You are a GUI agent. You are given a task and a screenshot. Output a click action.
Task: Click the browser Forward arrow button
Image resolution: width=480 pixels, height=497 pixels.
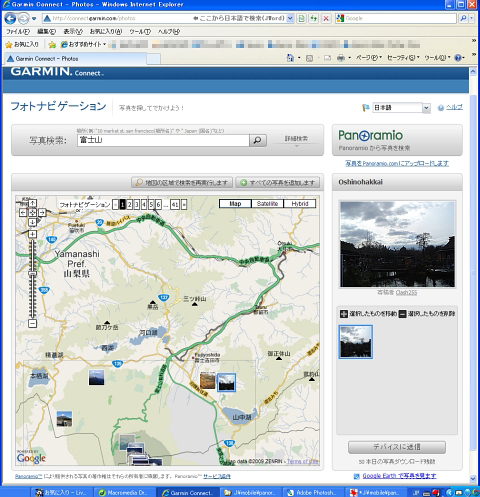(x=23, y=18)
